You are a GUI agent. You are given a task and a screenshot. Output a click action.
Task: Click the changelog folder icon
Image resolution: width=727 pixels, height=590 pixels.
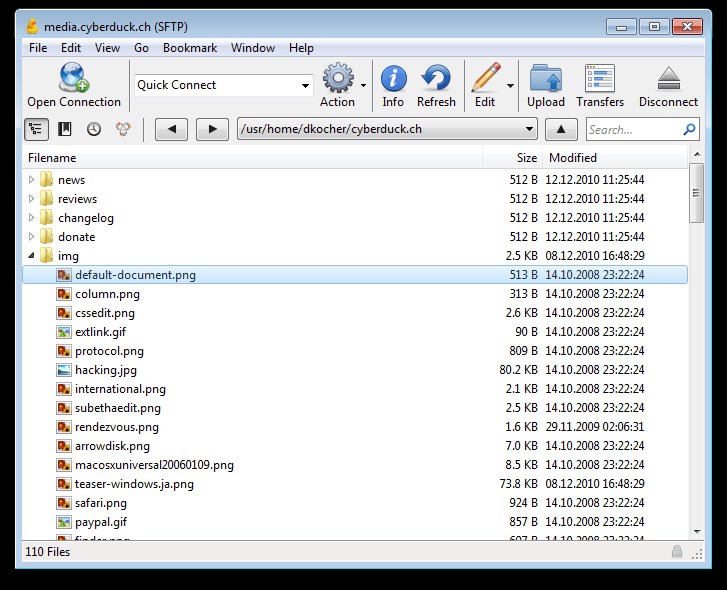(46, 217)
